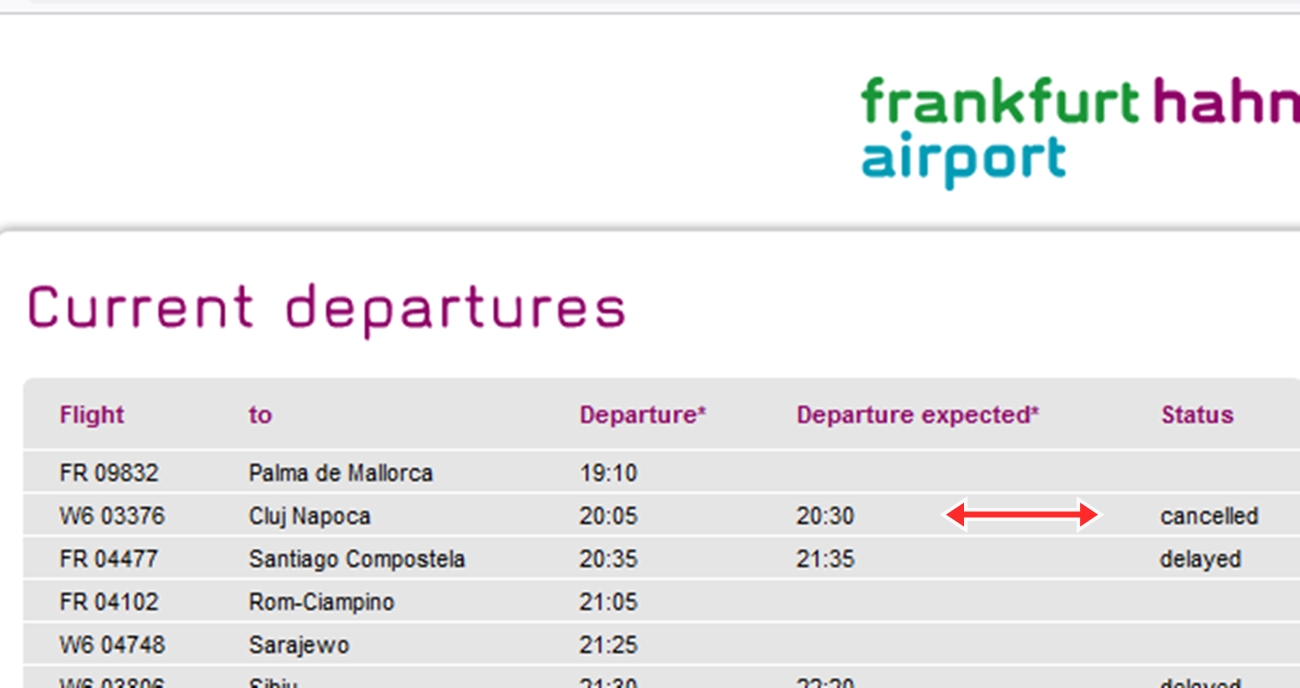Click flight number W6 04748

(x=112, y=645)
